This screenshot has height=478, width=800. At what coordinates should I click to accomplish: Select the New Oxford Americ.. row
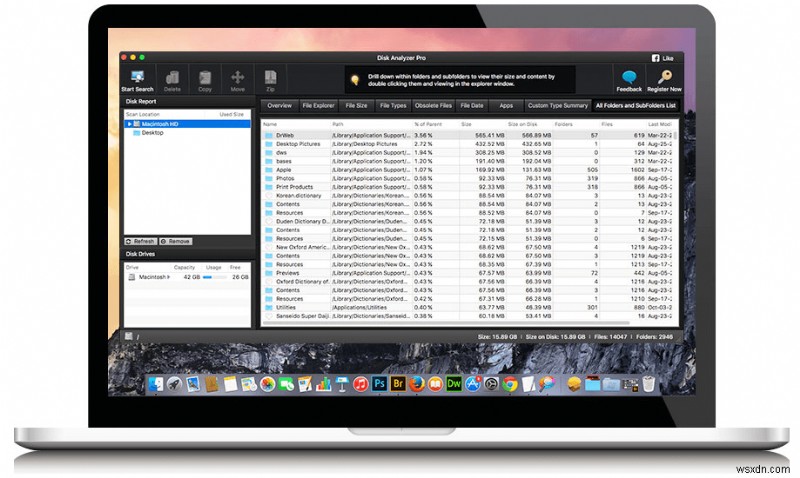467,247
